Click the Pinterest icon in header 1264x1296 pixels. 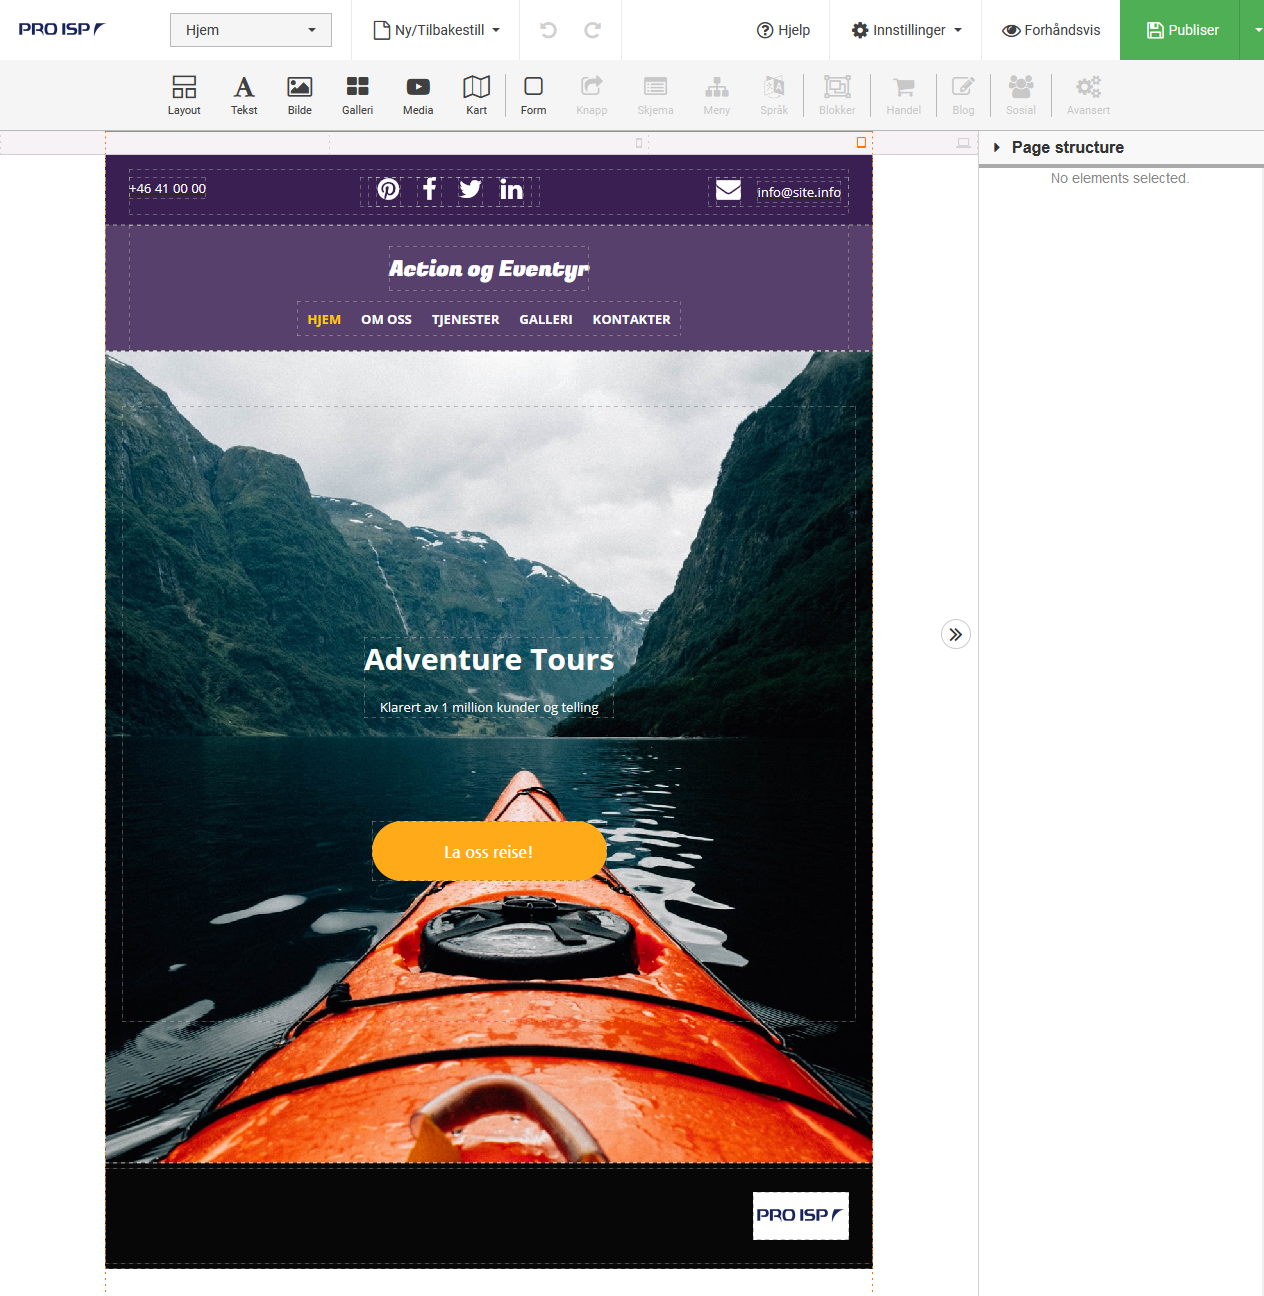click(x=389, y=189)
